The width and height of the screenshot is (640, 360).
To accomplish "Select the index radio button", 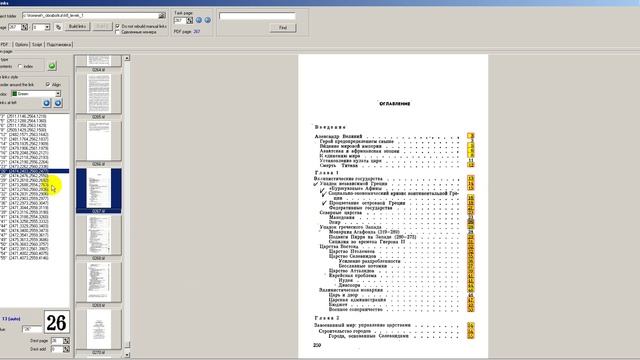I will [x=20, y=66].
